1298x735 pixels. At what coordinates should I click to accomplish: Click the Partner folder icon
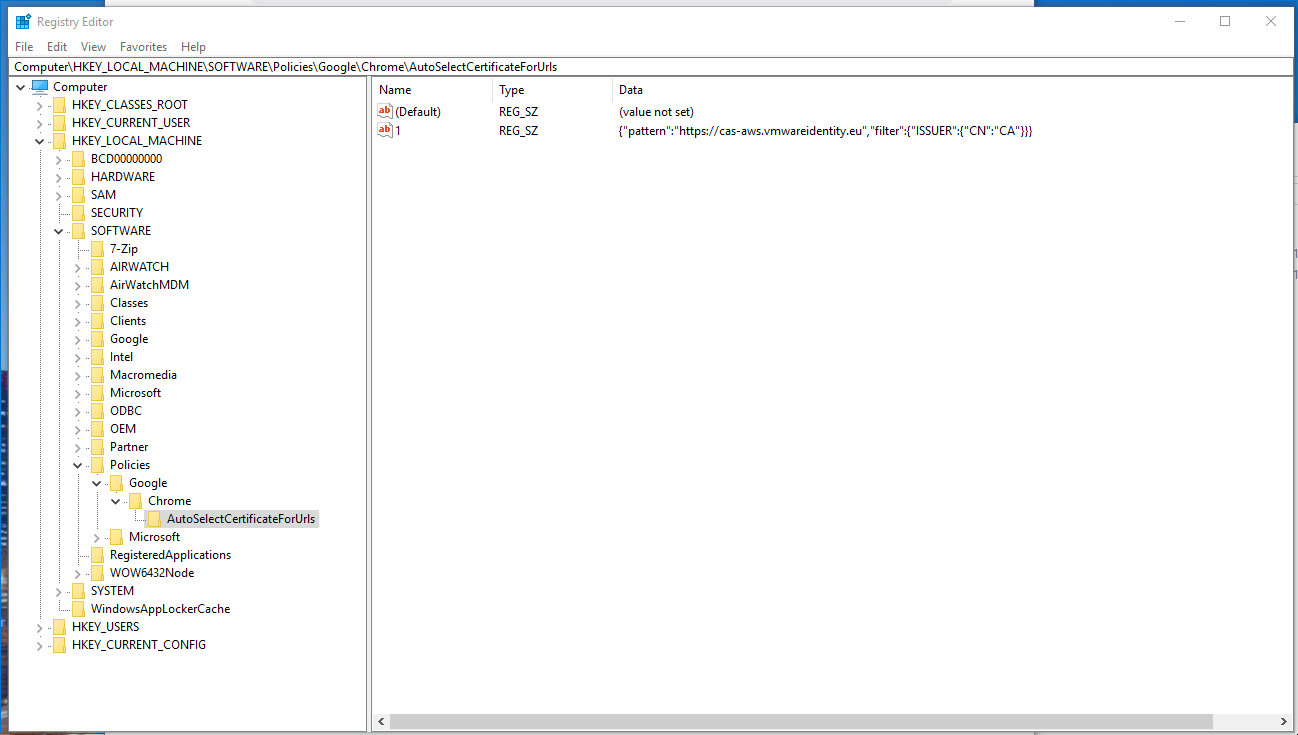tap(97, 447)
